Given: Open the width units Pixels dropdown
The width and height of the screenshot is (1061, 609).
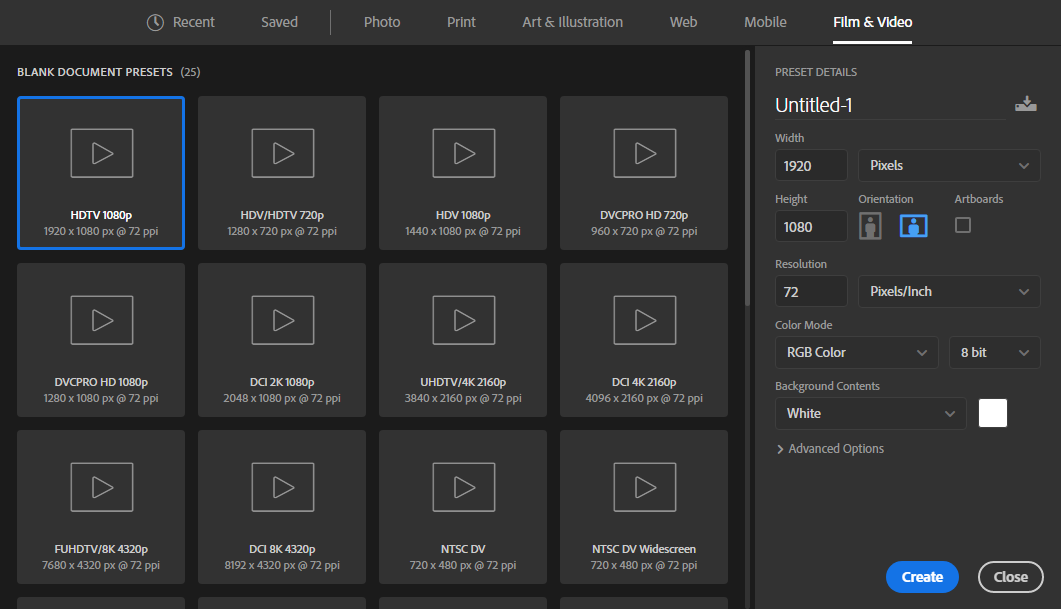Looking at the screenshot, I should 949,165.
